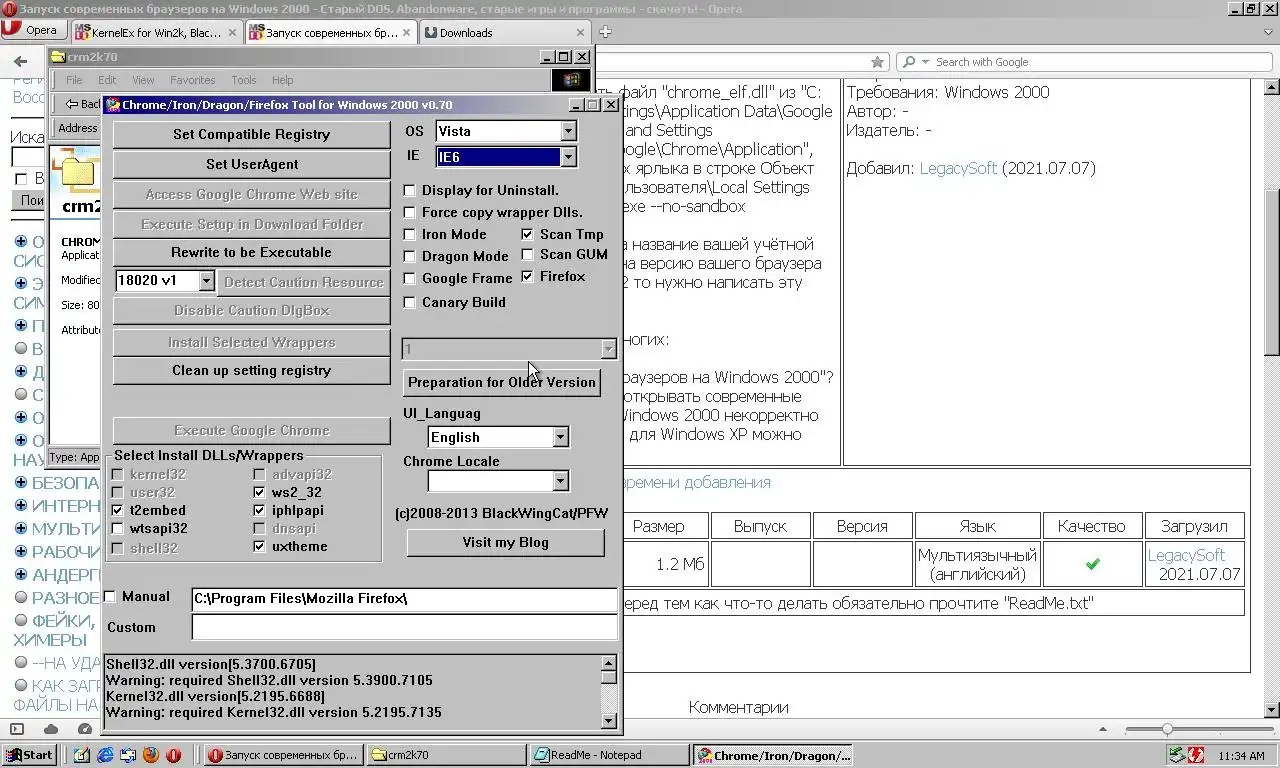Click the red tray icon by the clock
The image size is (1280, 768).
pos(1195,755)
